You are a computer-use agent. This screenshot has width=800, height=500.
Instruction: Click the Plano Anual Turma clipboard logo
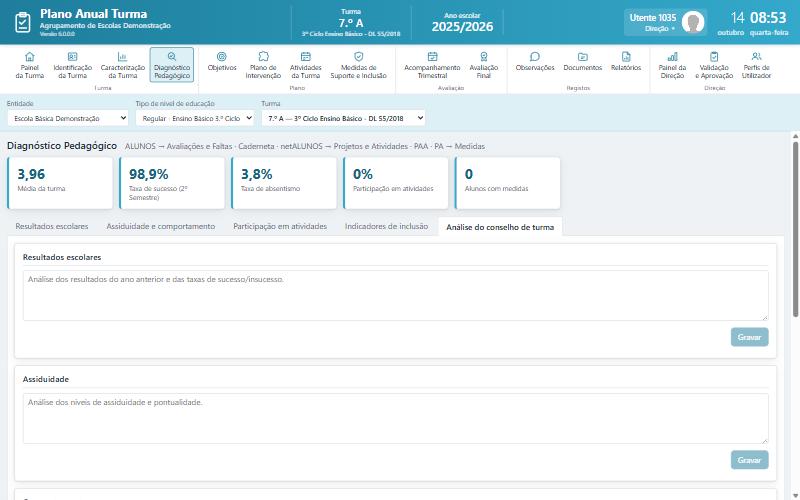[23, 22]
